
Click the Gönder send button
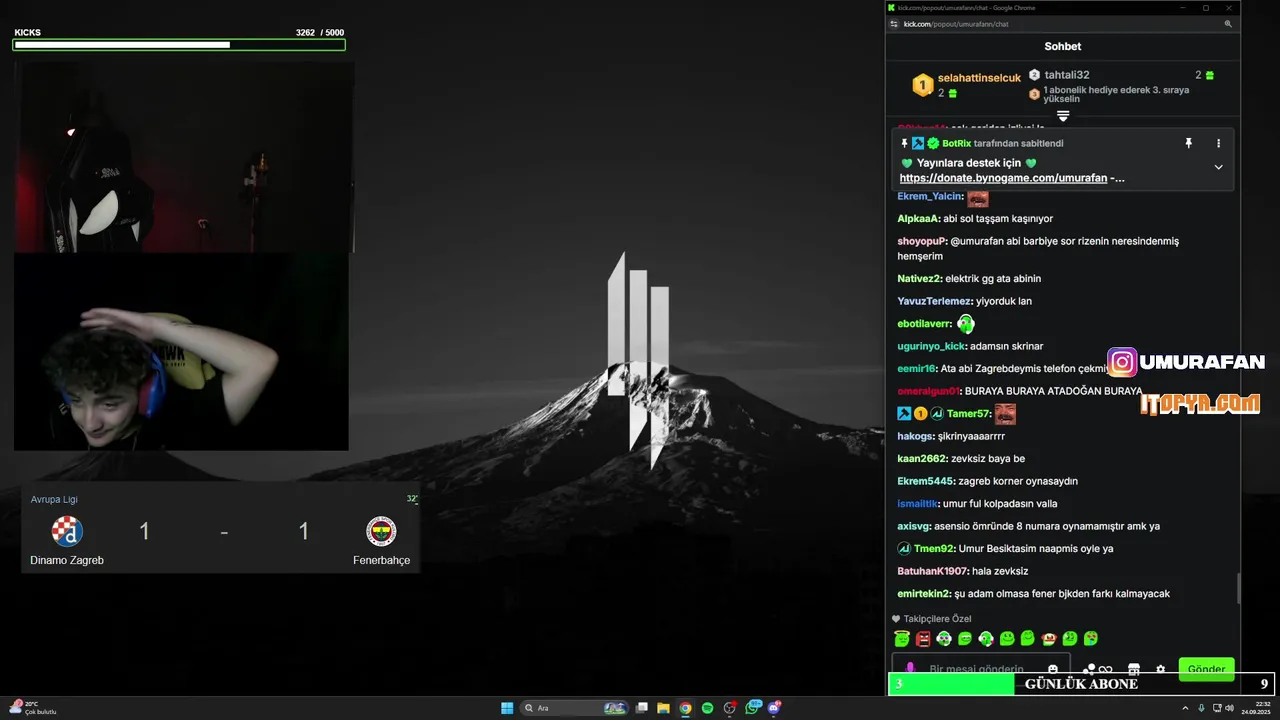(1206, 669)
